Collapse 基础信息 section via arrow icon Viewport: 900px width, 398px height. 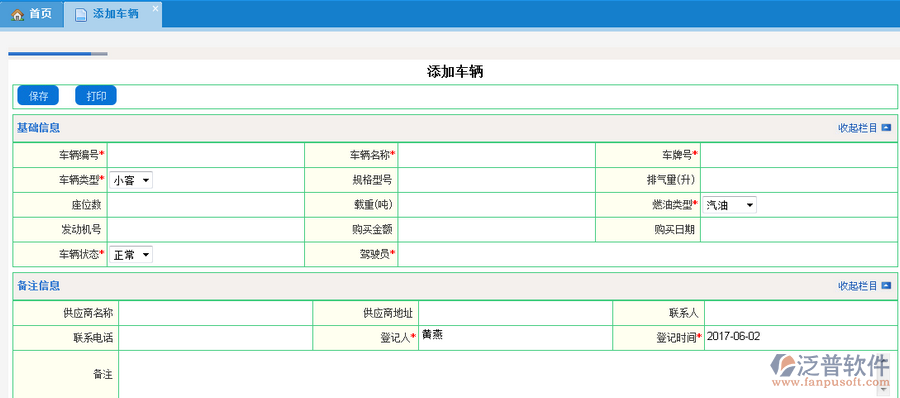click(886, 127)
